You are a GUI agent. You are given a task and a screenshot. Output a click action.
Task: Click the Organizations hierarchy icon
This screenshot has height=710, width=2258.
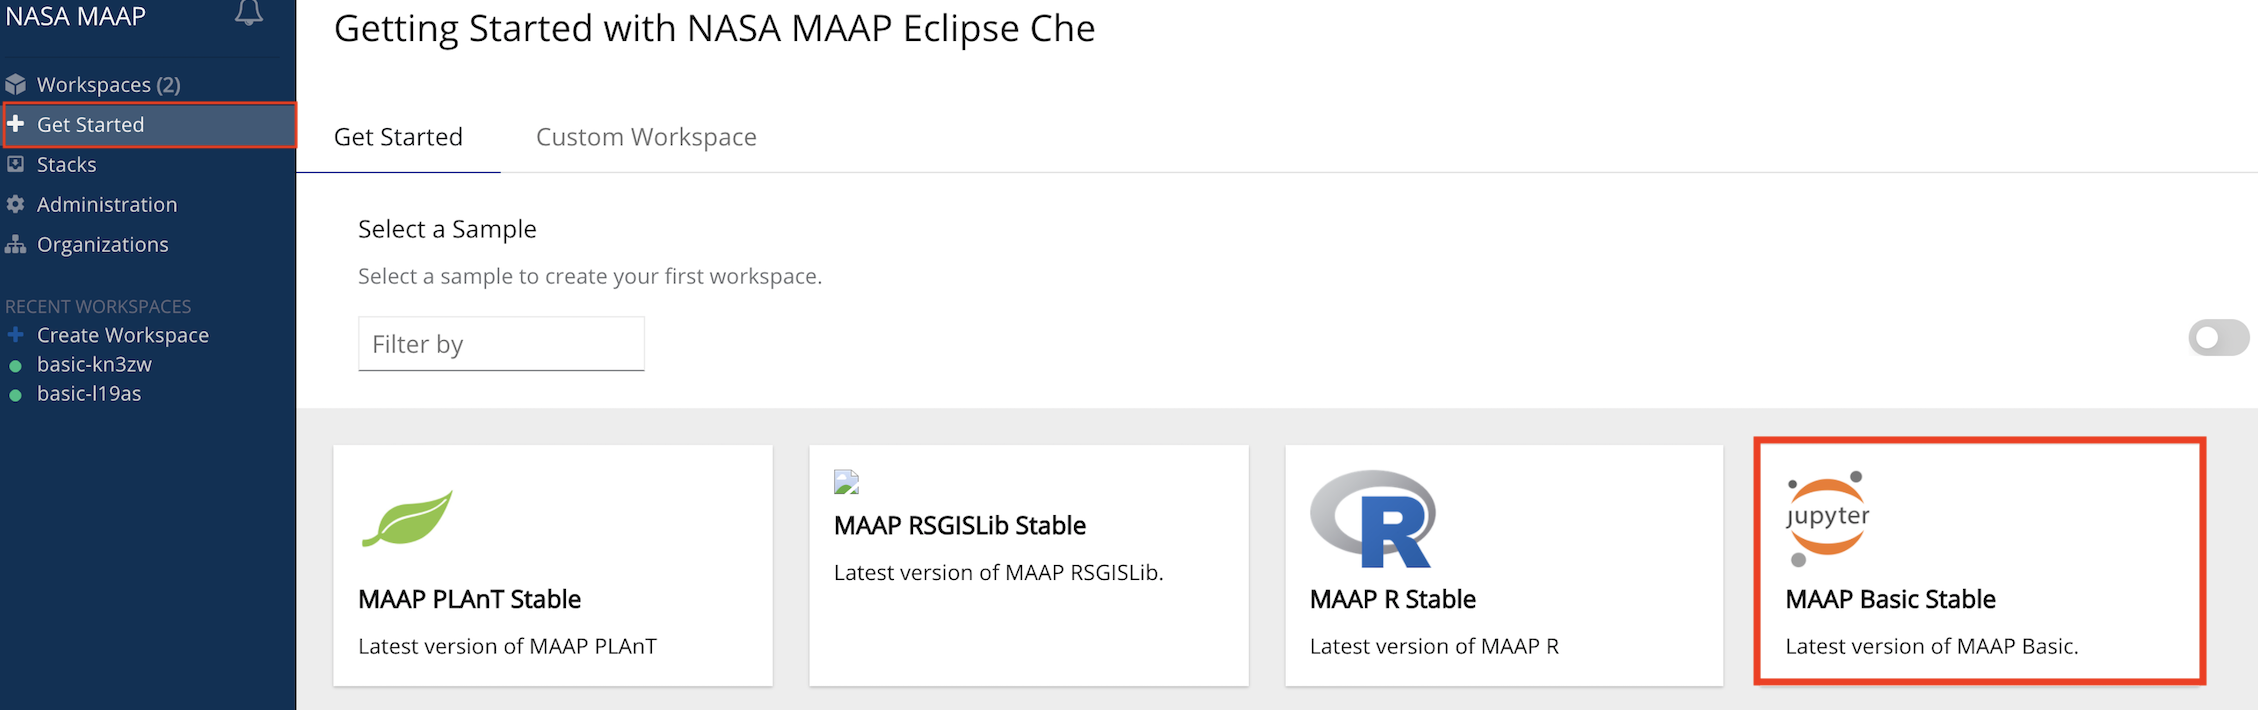click(15, 244)
